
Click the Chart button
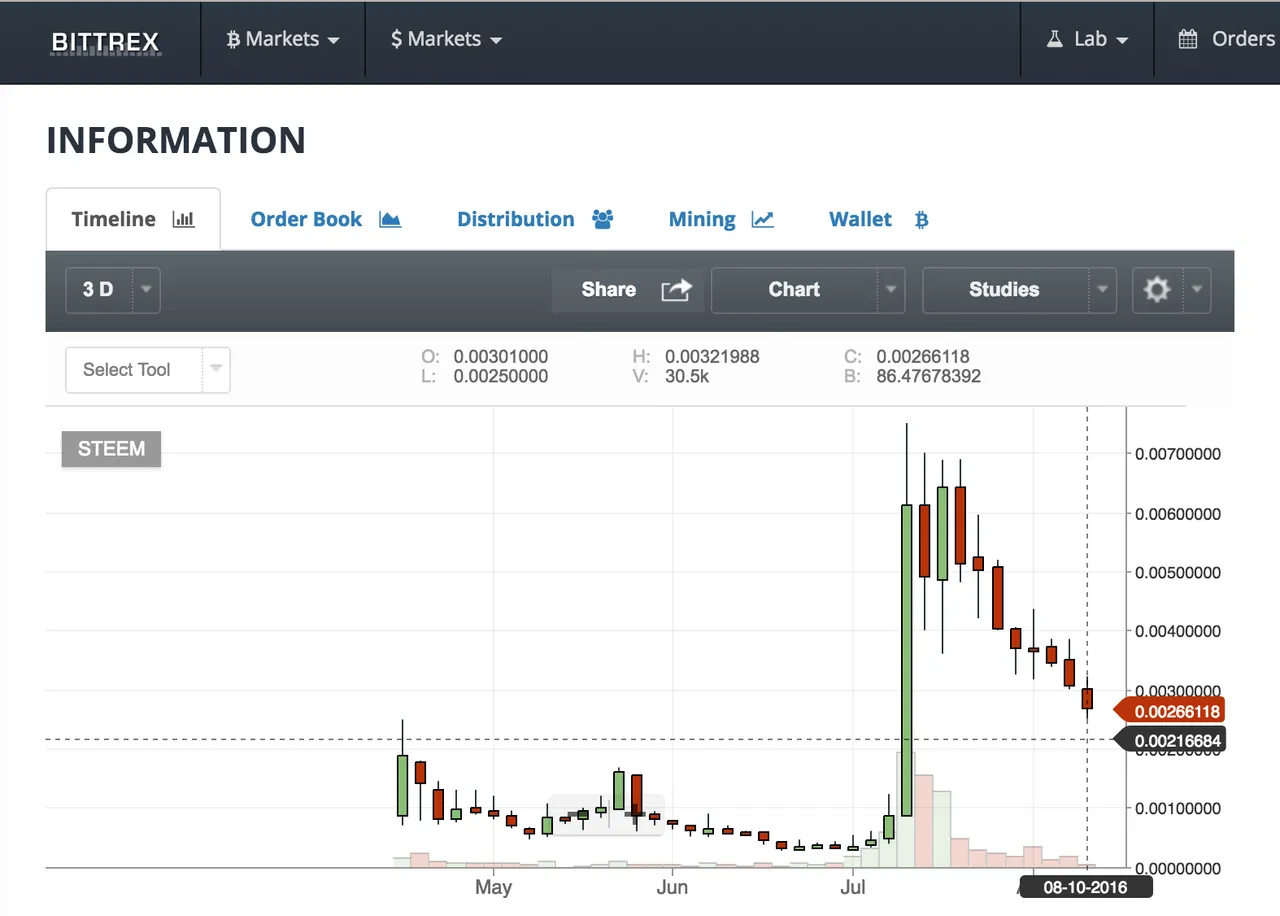pyautogui.click(x=794, y=290)
